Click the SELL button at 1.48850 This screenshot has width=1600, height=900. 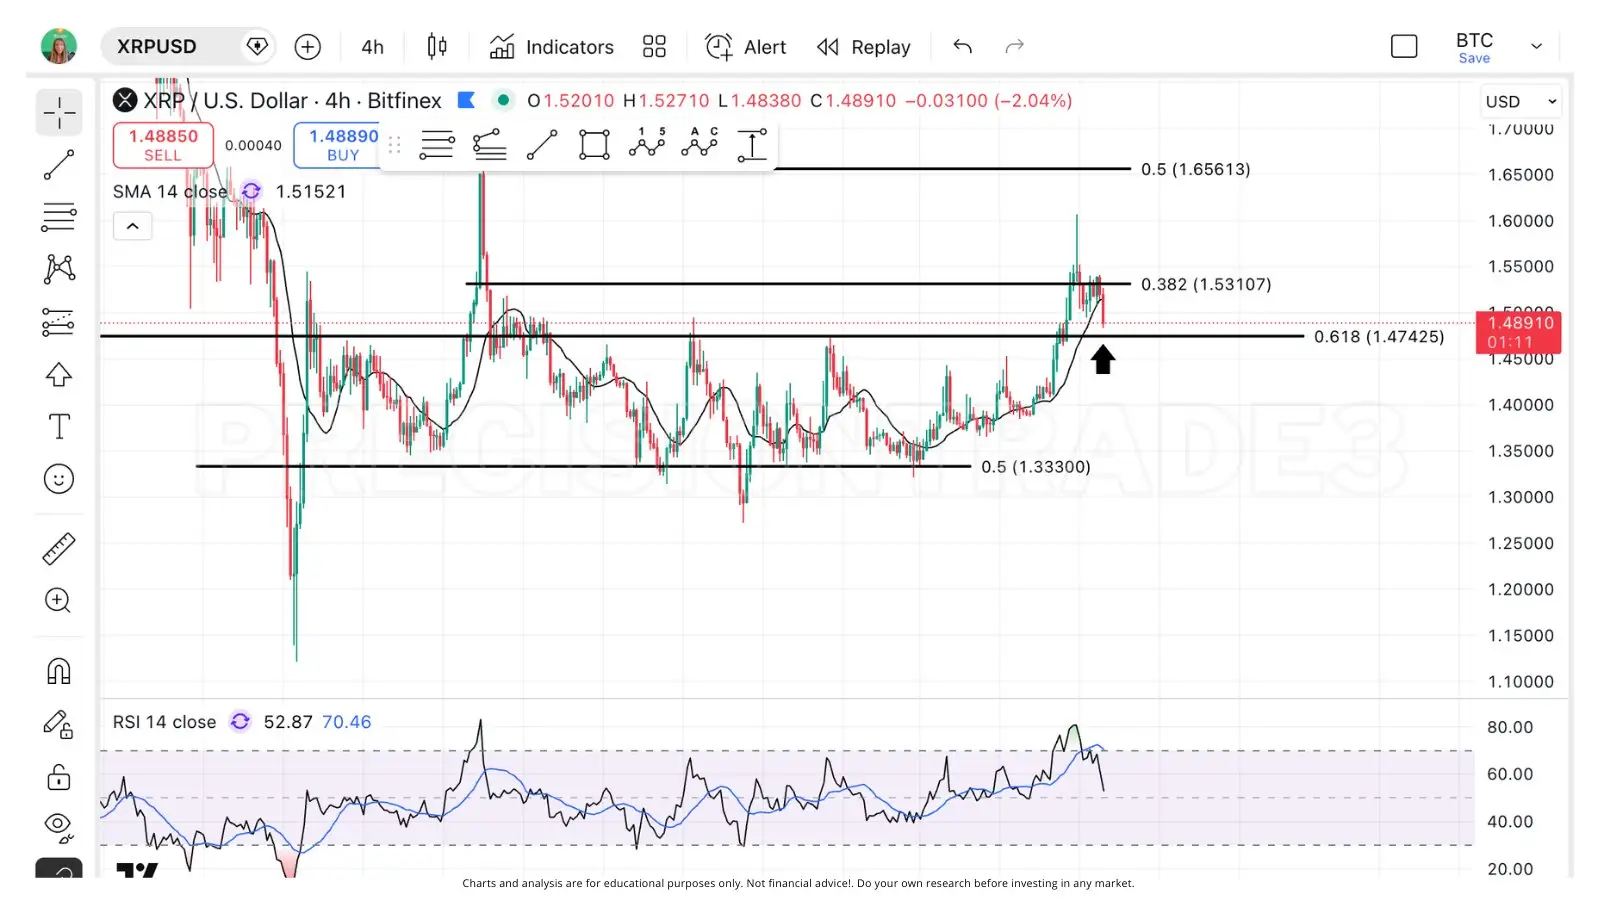pos(163,144)
